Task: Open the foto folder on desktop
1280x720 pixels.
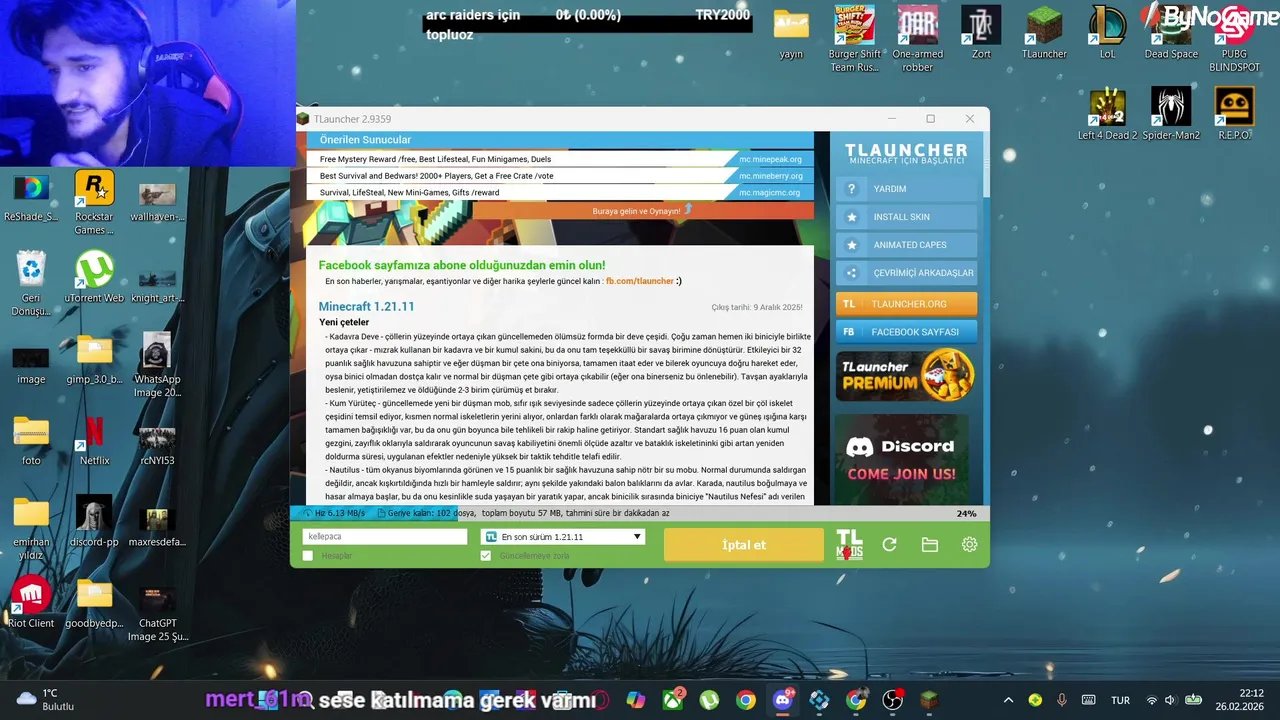Action: (31, 440)
